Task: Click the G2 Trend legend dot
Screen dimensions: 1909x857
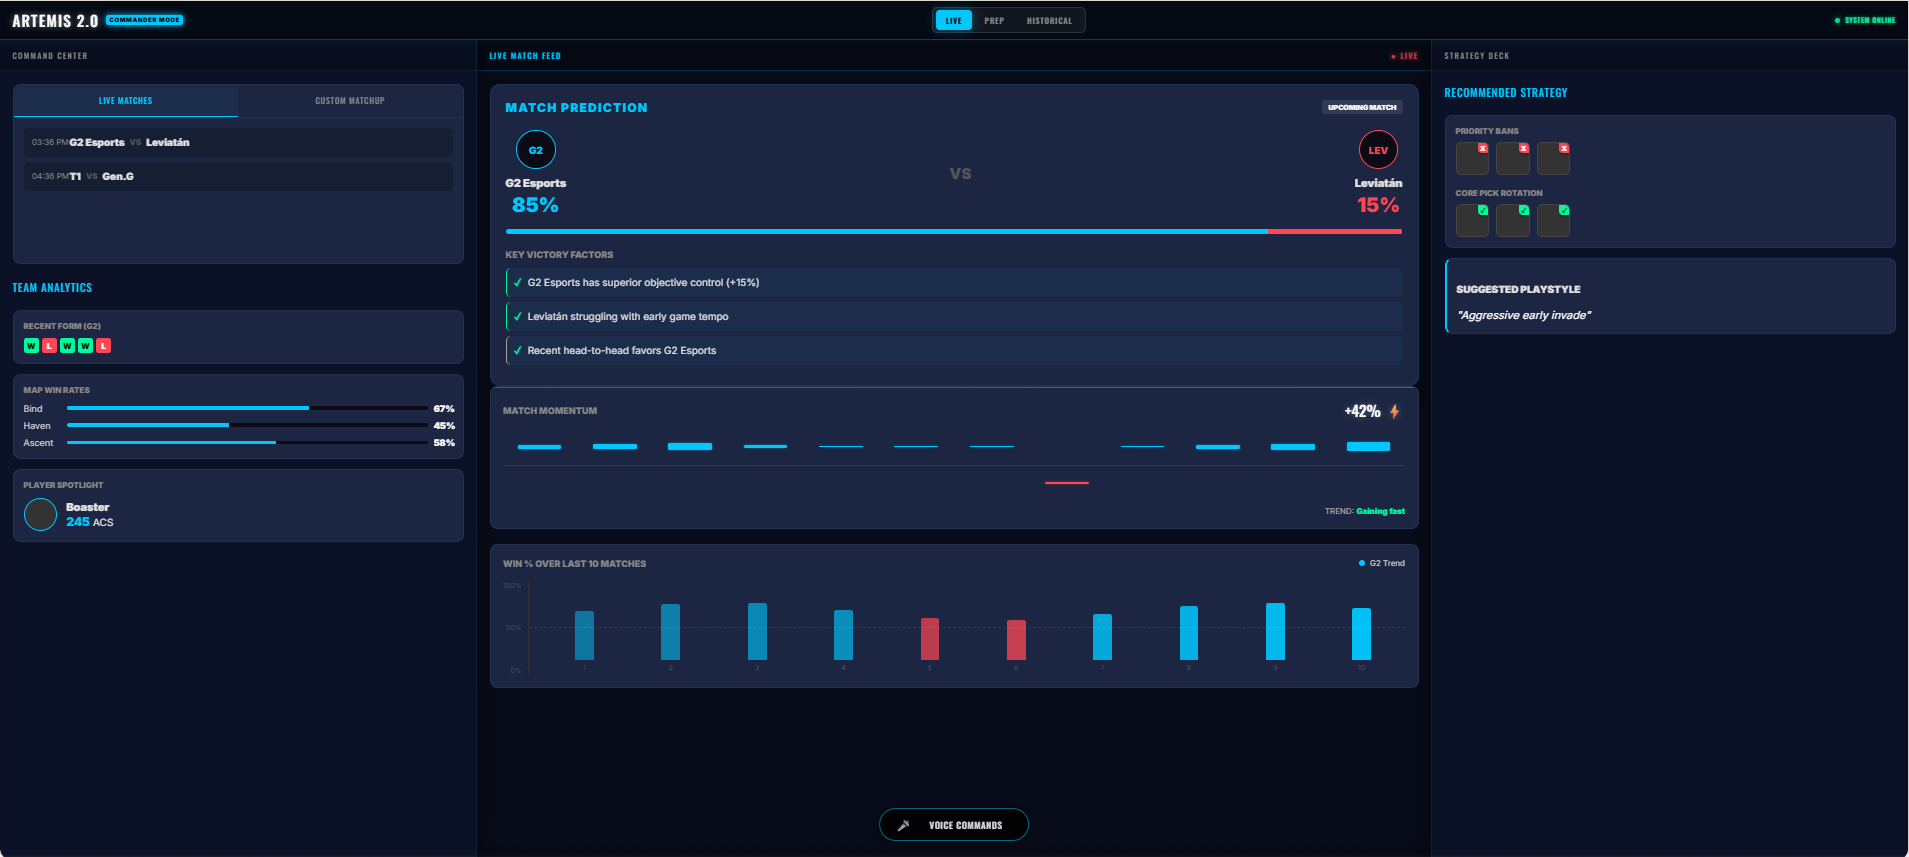Action: click(1362, 563)
